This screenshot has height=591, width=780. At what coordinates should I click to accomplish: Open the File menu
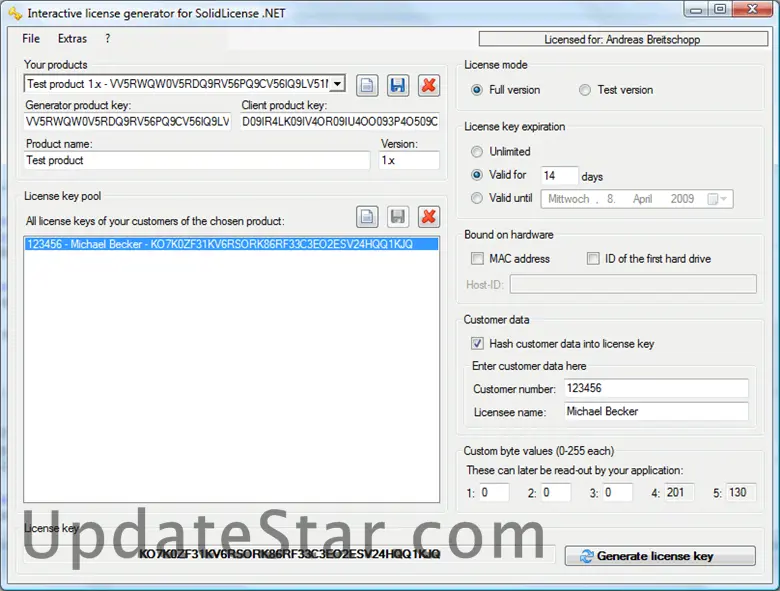coord(31,39)
